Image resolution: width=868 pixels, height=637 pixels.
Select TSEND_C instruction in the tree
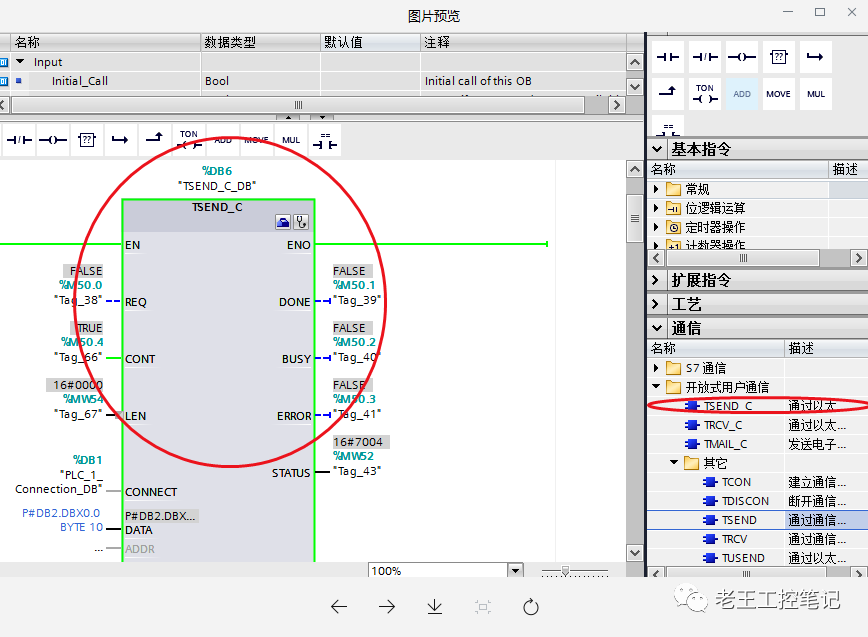point(727,406)
